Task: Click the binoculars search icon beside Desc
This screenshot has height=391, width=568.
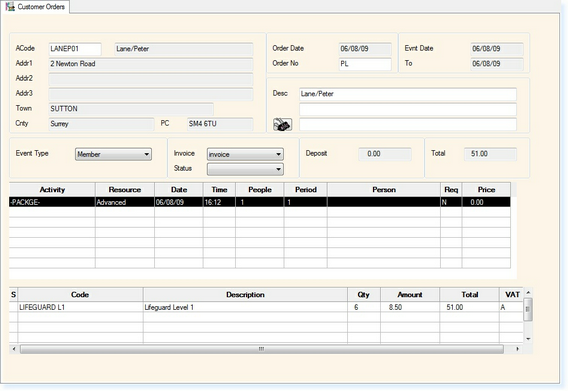Action: point(282,125)
